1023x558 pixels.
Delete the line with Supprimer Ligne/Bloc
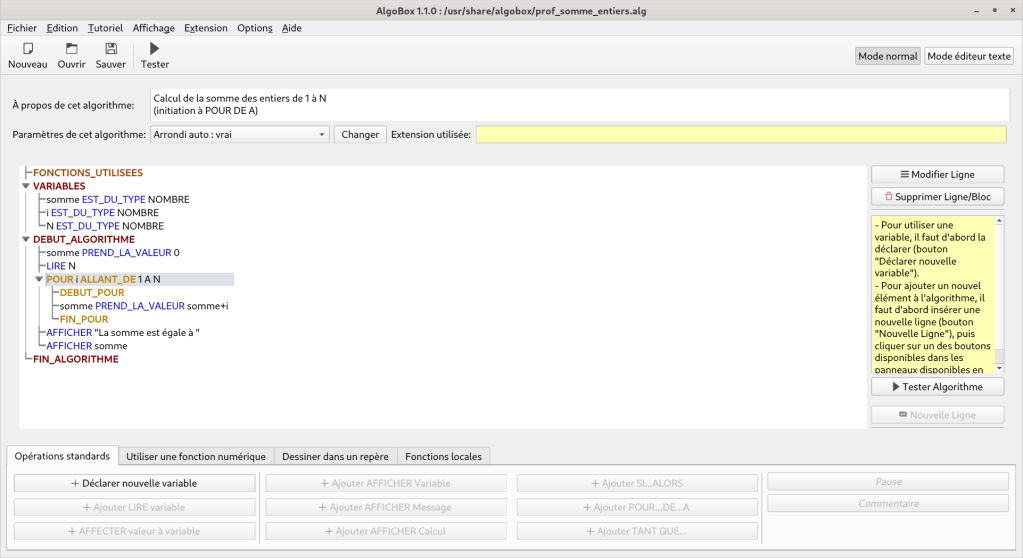tap(937, 197)
